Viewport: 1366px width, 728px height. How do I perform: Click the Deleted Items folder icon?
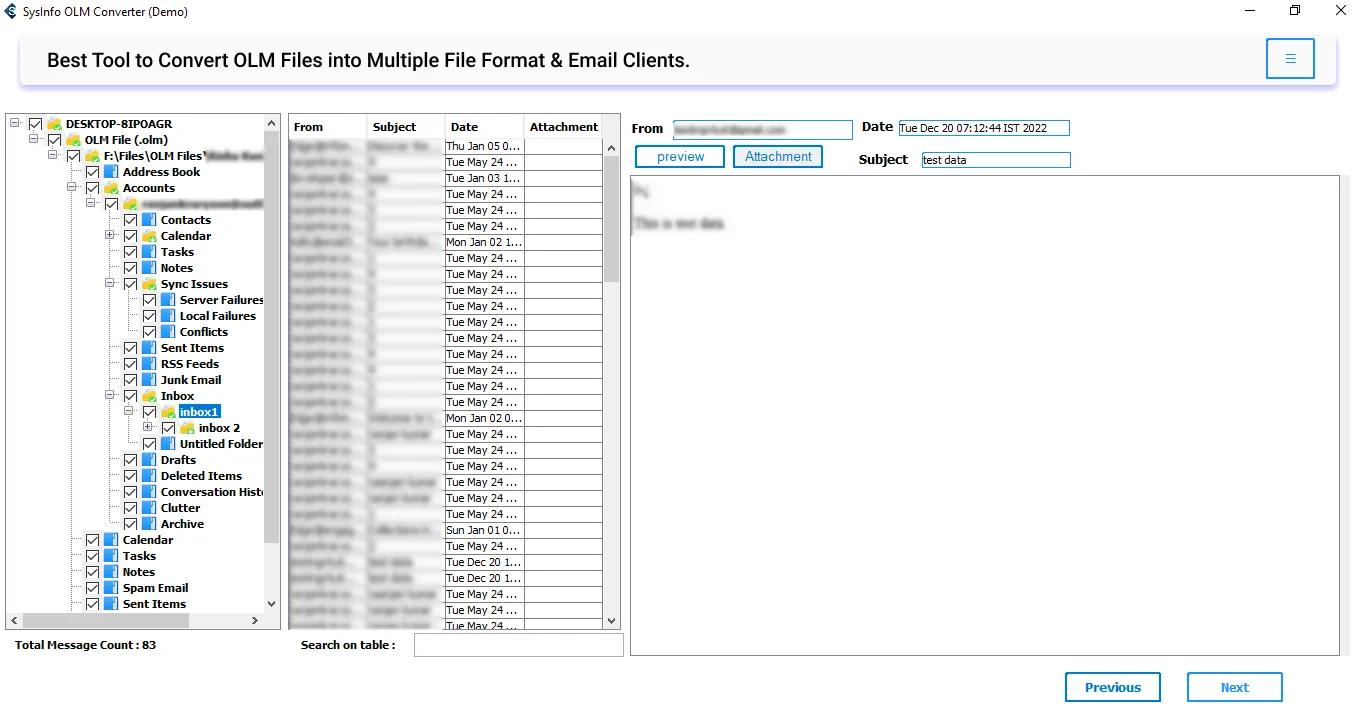click(x=149, y=476)
